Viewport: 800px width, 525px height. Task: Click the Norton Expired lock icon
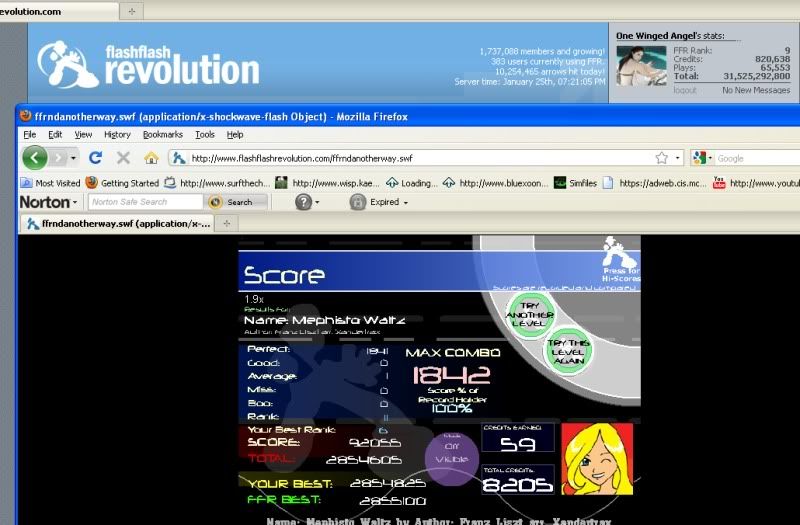357,202
